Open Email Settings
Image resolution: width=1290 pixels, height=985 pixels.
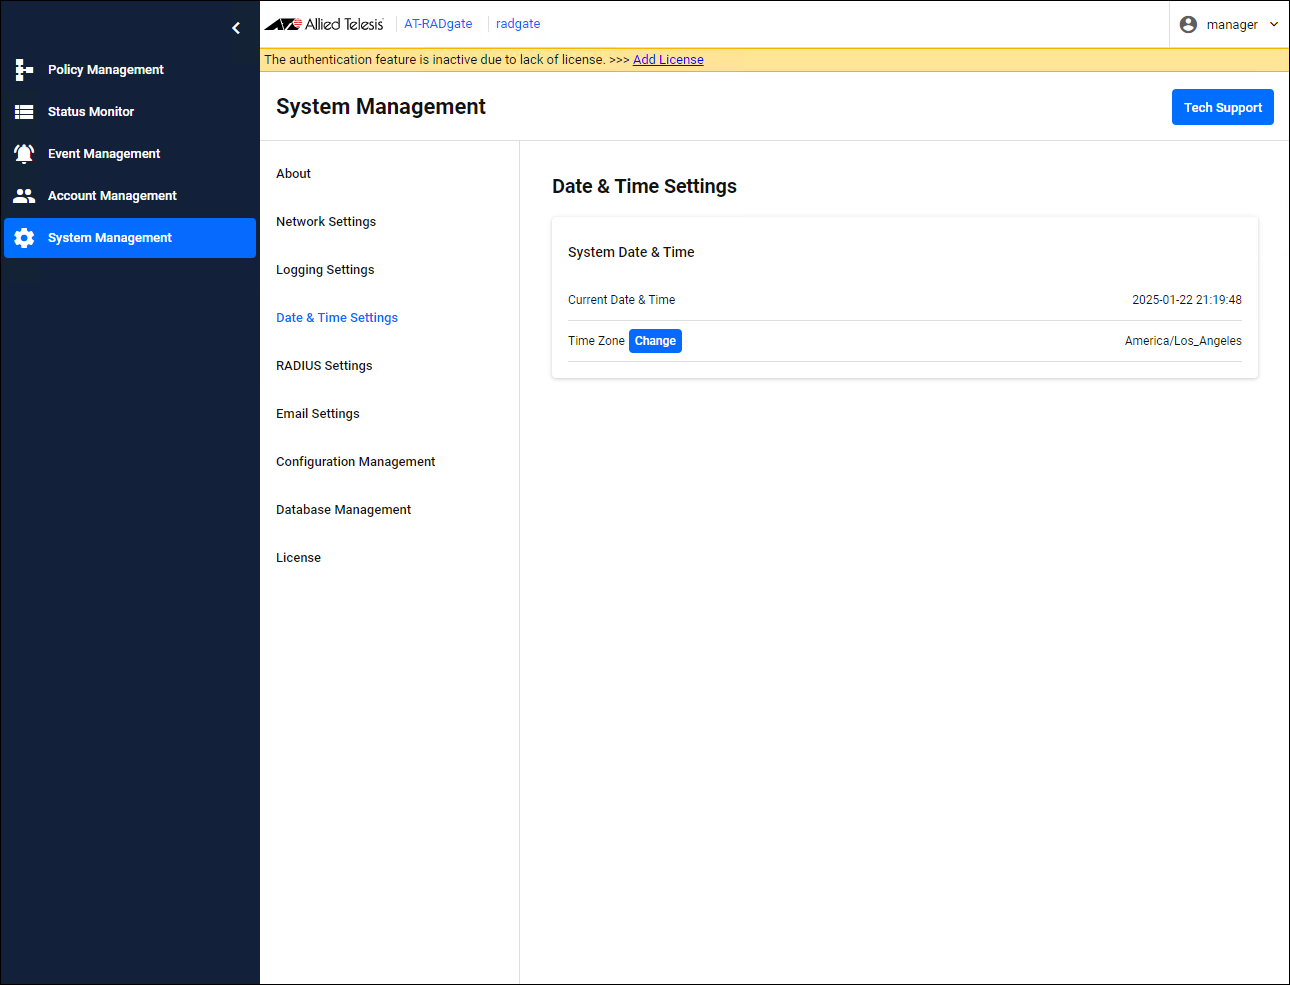pyautogui.click(x=317, y=414)
